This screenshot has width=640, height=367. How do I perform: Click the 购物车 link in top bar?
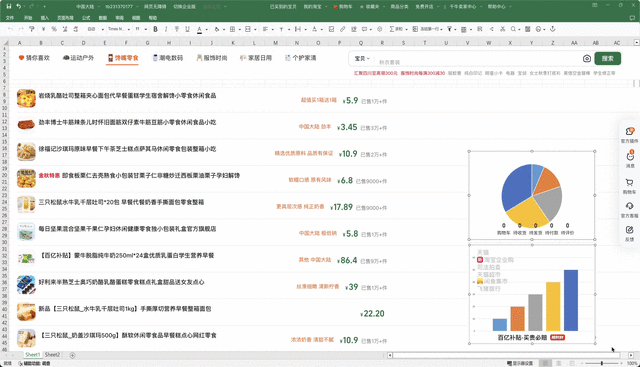pyautogui.click(x=343, y=7)
